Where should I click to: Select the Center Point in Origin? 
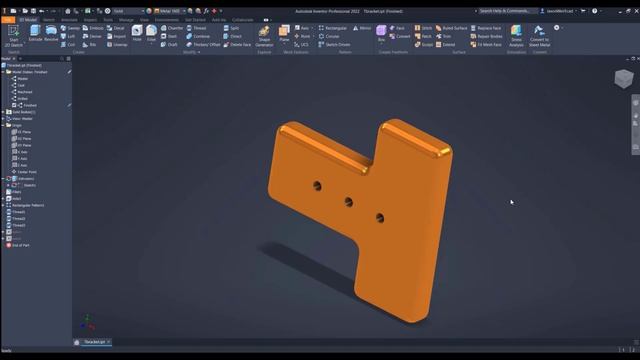[24, 172]
